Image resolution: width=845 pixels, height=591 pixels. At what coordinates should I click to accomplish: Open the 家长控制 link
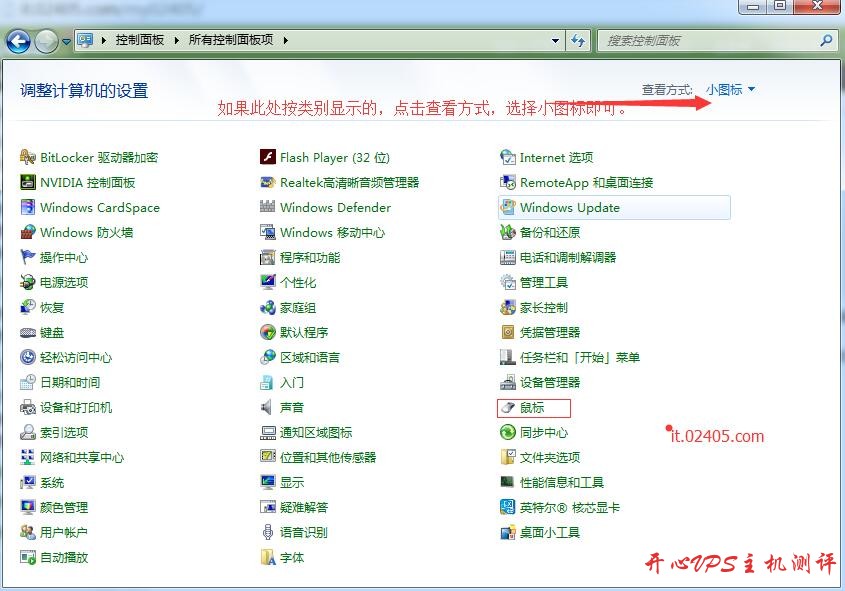[x=544, y=308]
